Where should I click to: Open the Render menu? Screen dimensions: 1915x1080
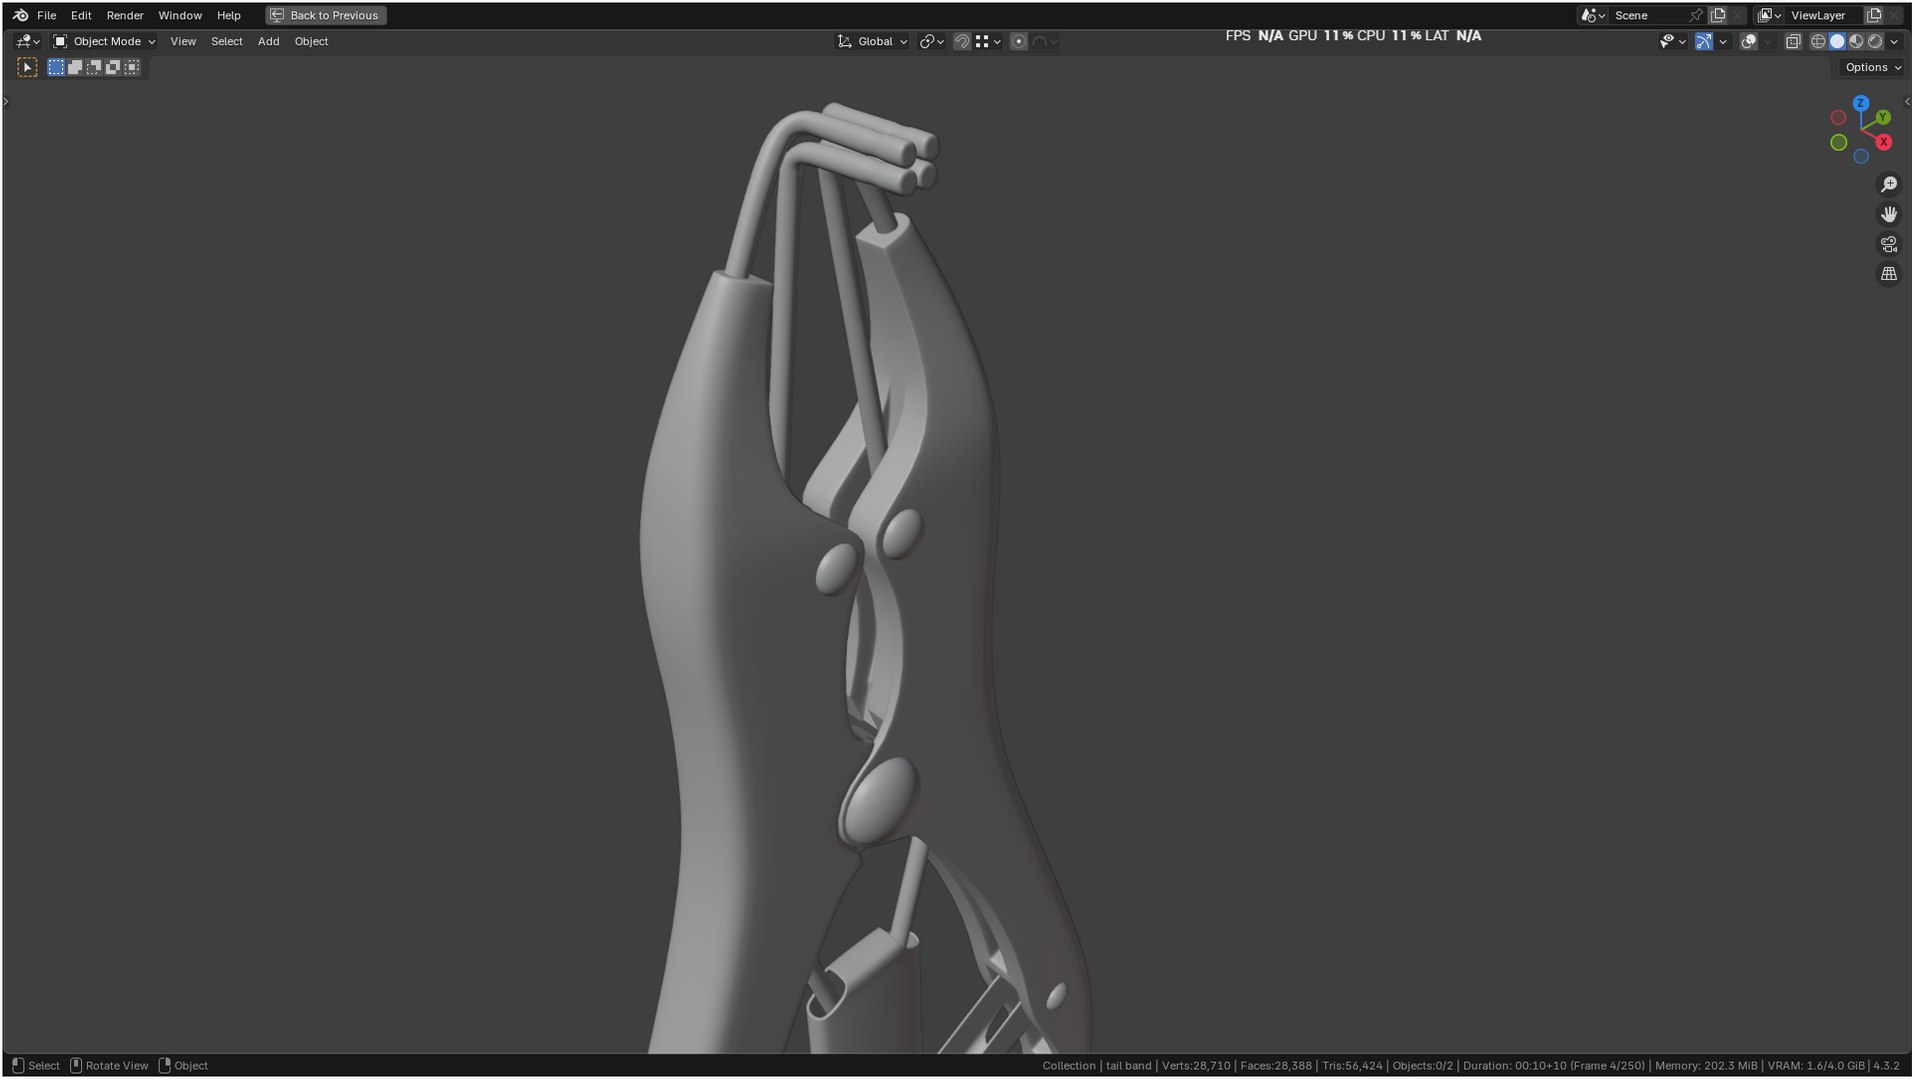tap(125, 15)
